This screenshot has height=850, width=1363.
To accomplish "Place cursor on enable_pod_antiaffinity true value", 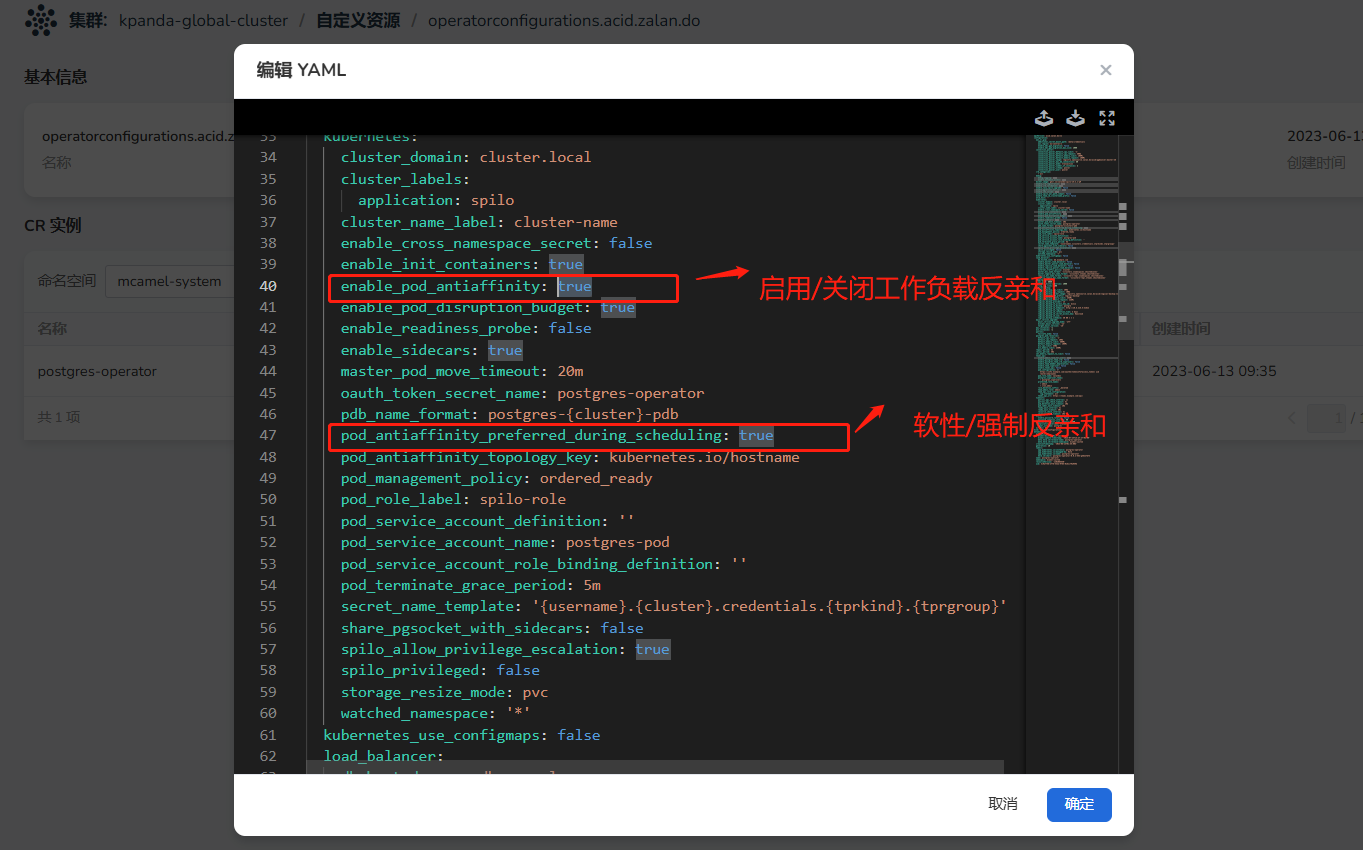I will coord(574,286).
